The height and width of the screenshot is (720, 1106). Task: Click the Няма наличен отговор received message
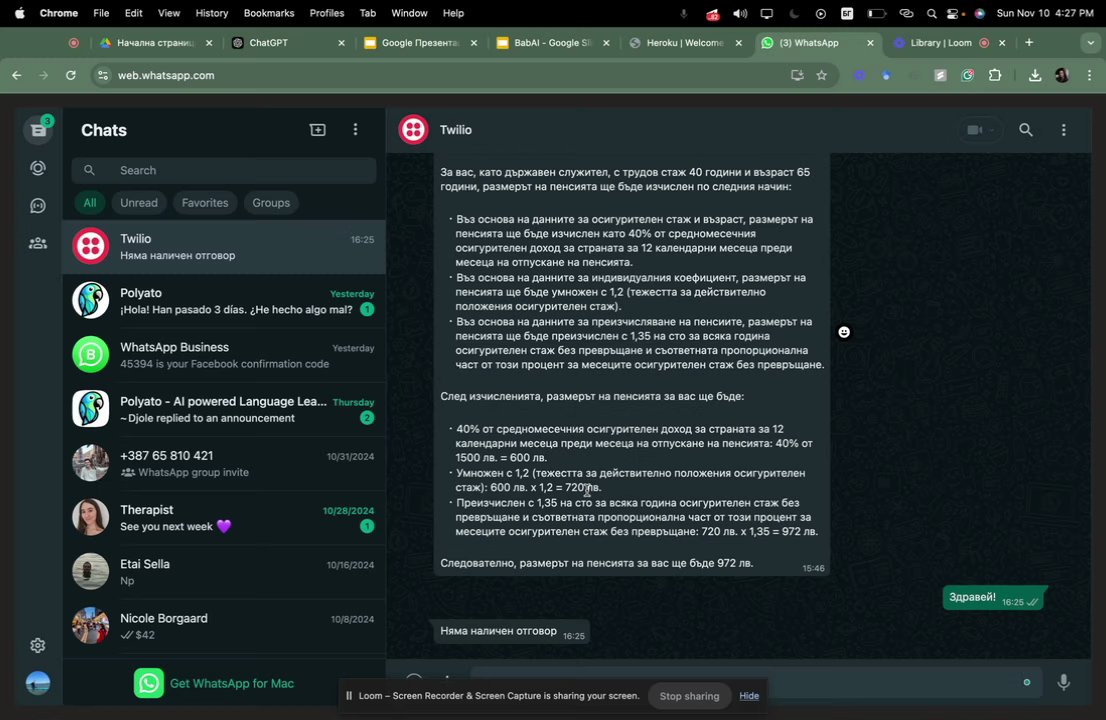(x=511, y=632)
